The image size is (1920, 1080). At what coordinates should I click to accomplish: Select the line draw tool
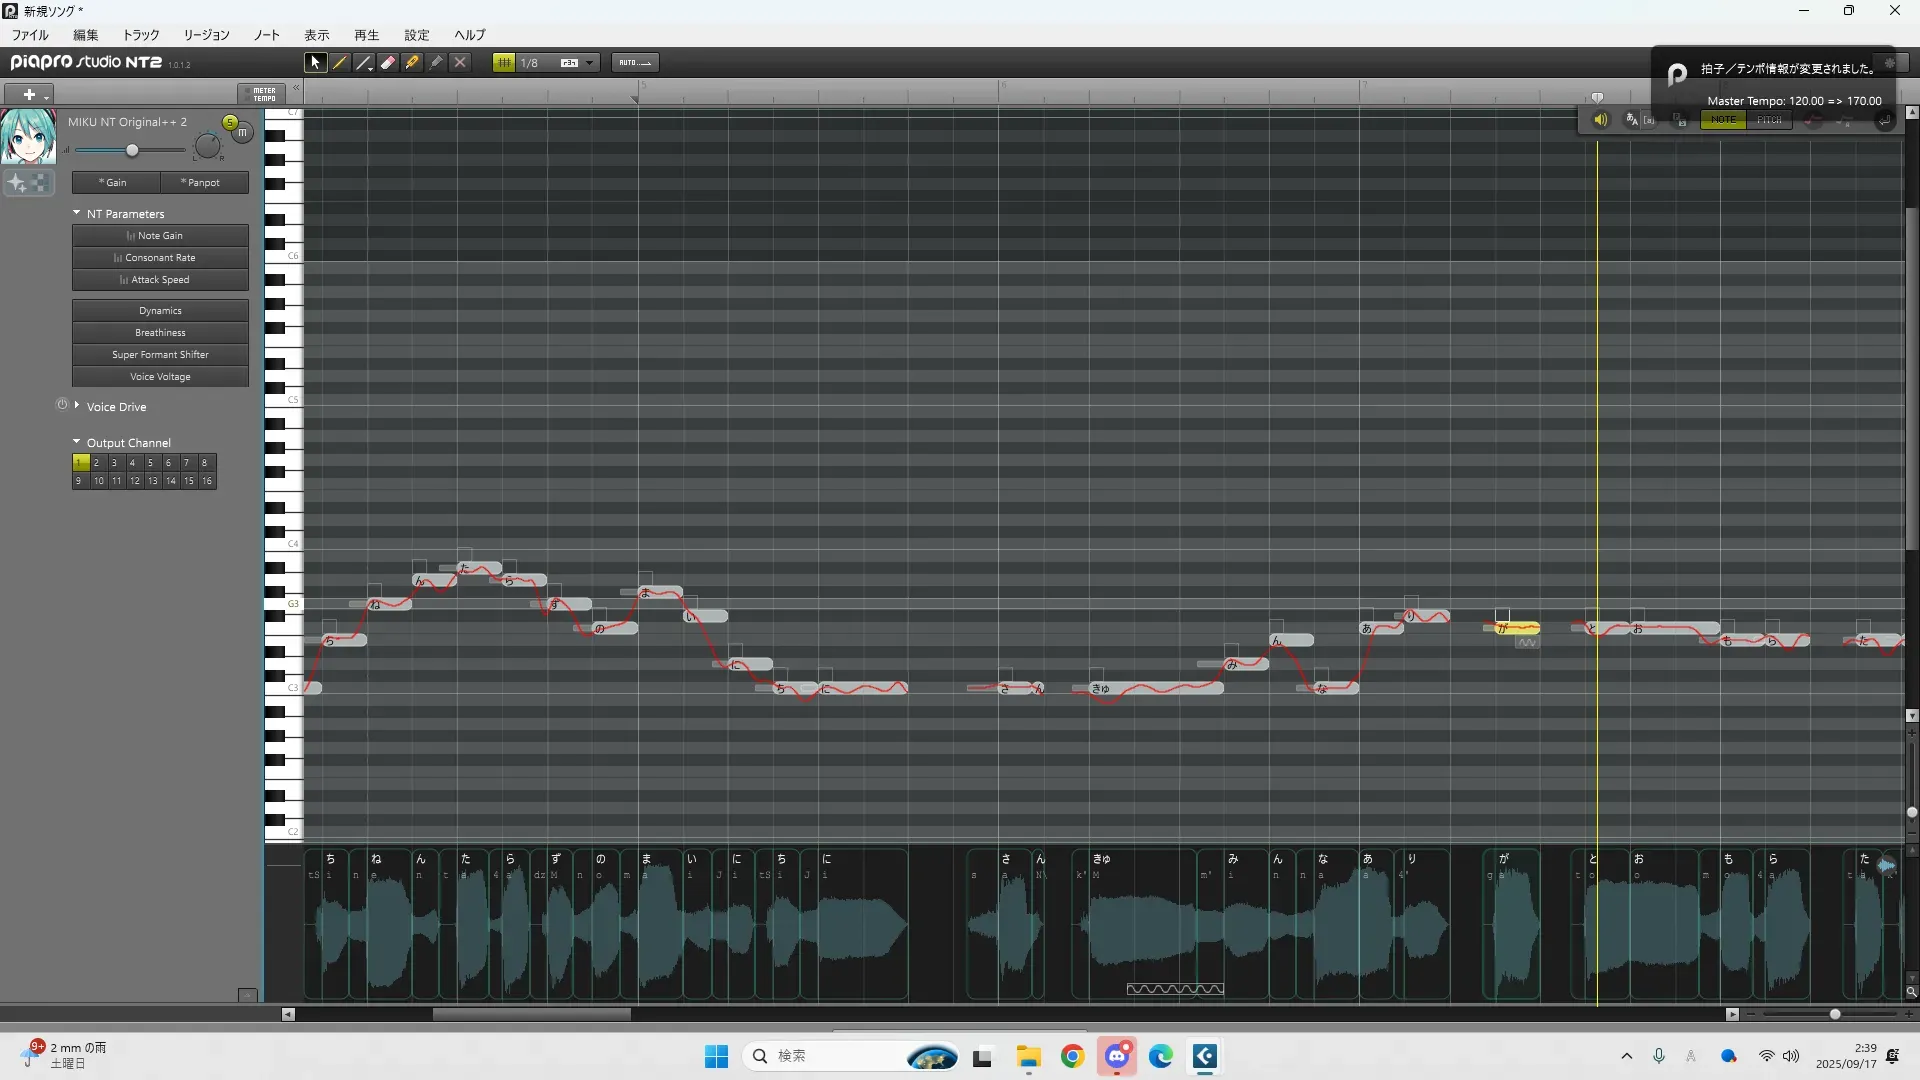pyautogui.click(x=364, y=62)
